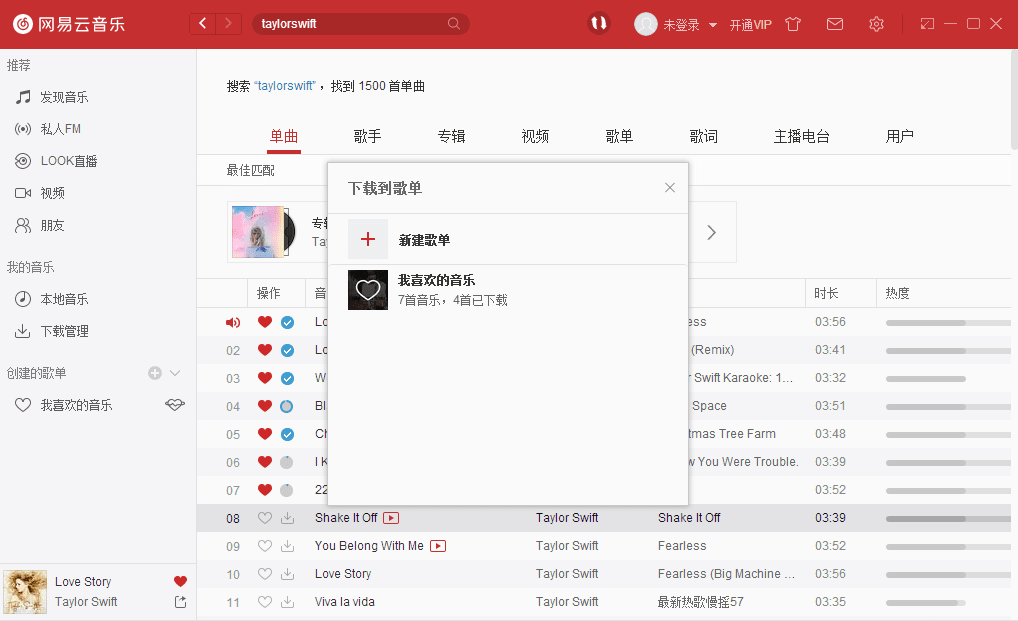Open the settings gear icon

pyautogui.click(x=876, y=25)
